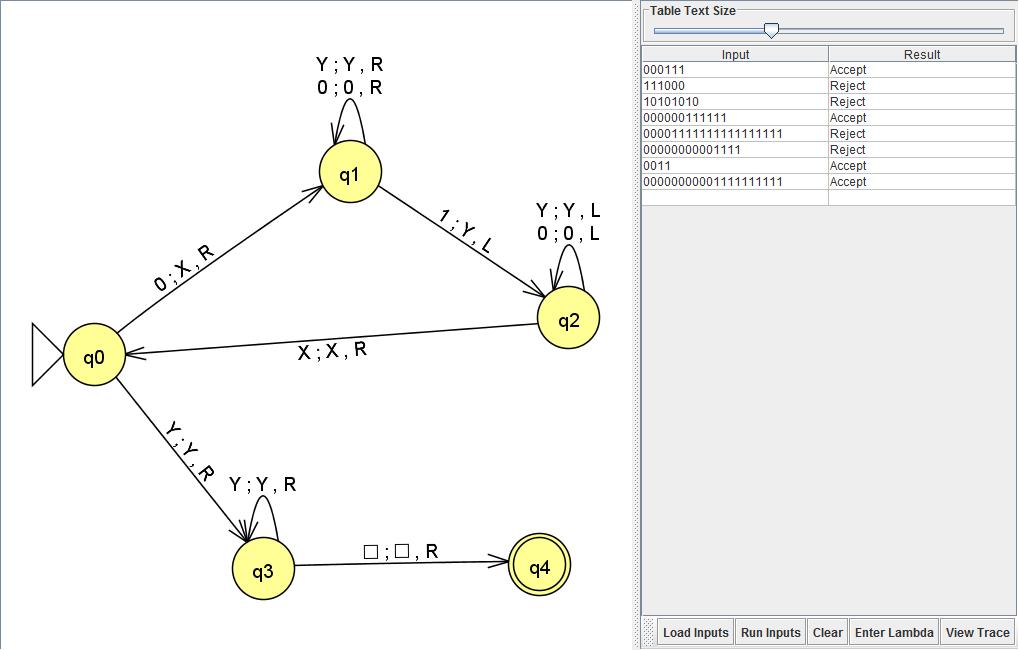The height and width of the screenshot is (650, 1019).
Task: Click the '0 ; 0 , L' loop label above q2
Action: [568, 233]
